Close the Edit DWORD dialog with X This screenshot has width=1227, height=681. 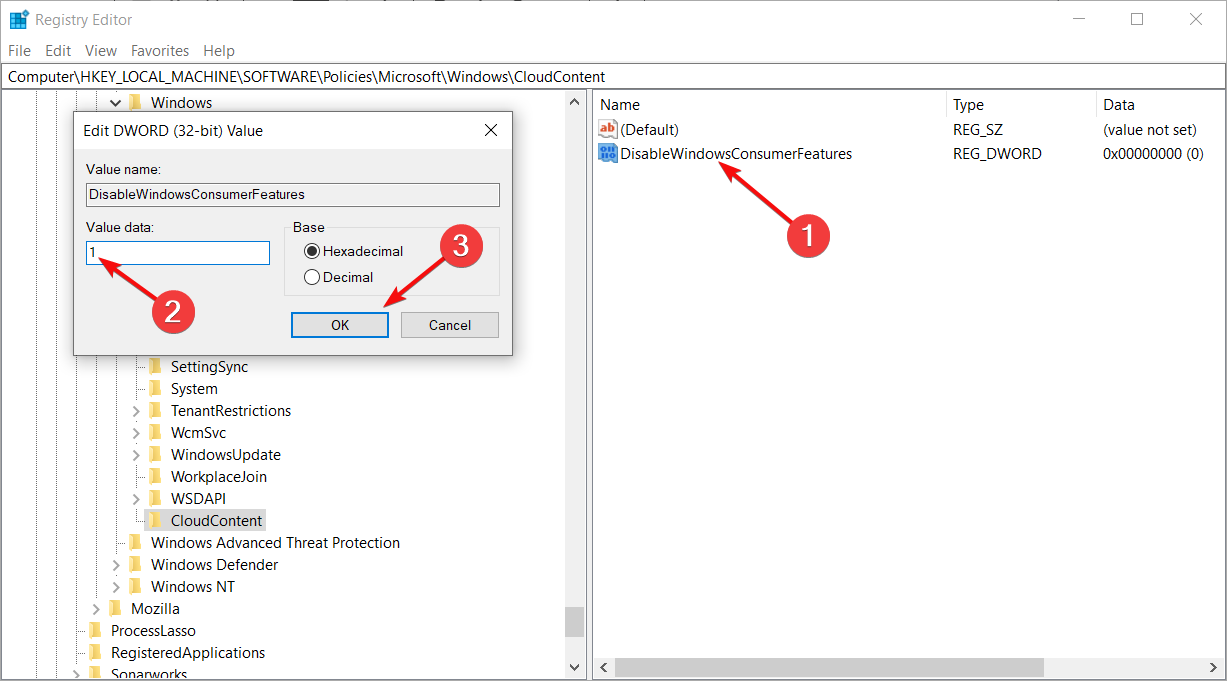click(x=490, y=130)
